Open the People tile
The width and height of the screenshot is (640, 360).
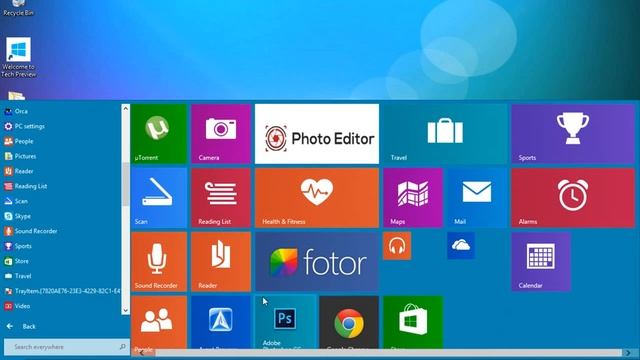point(159,322)
